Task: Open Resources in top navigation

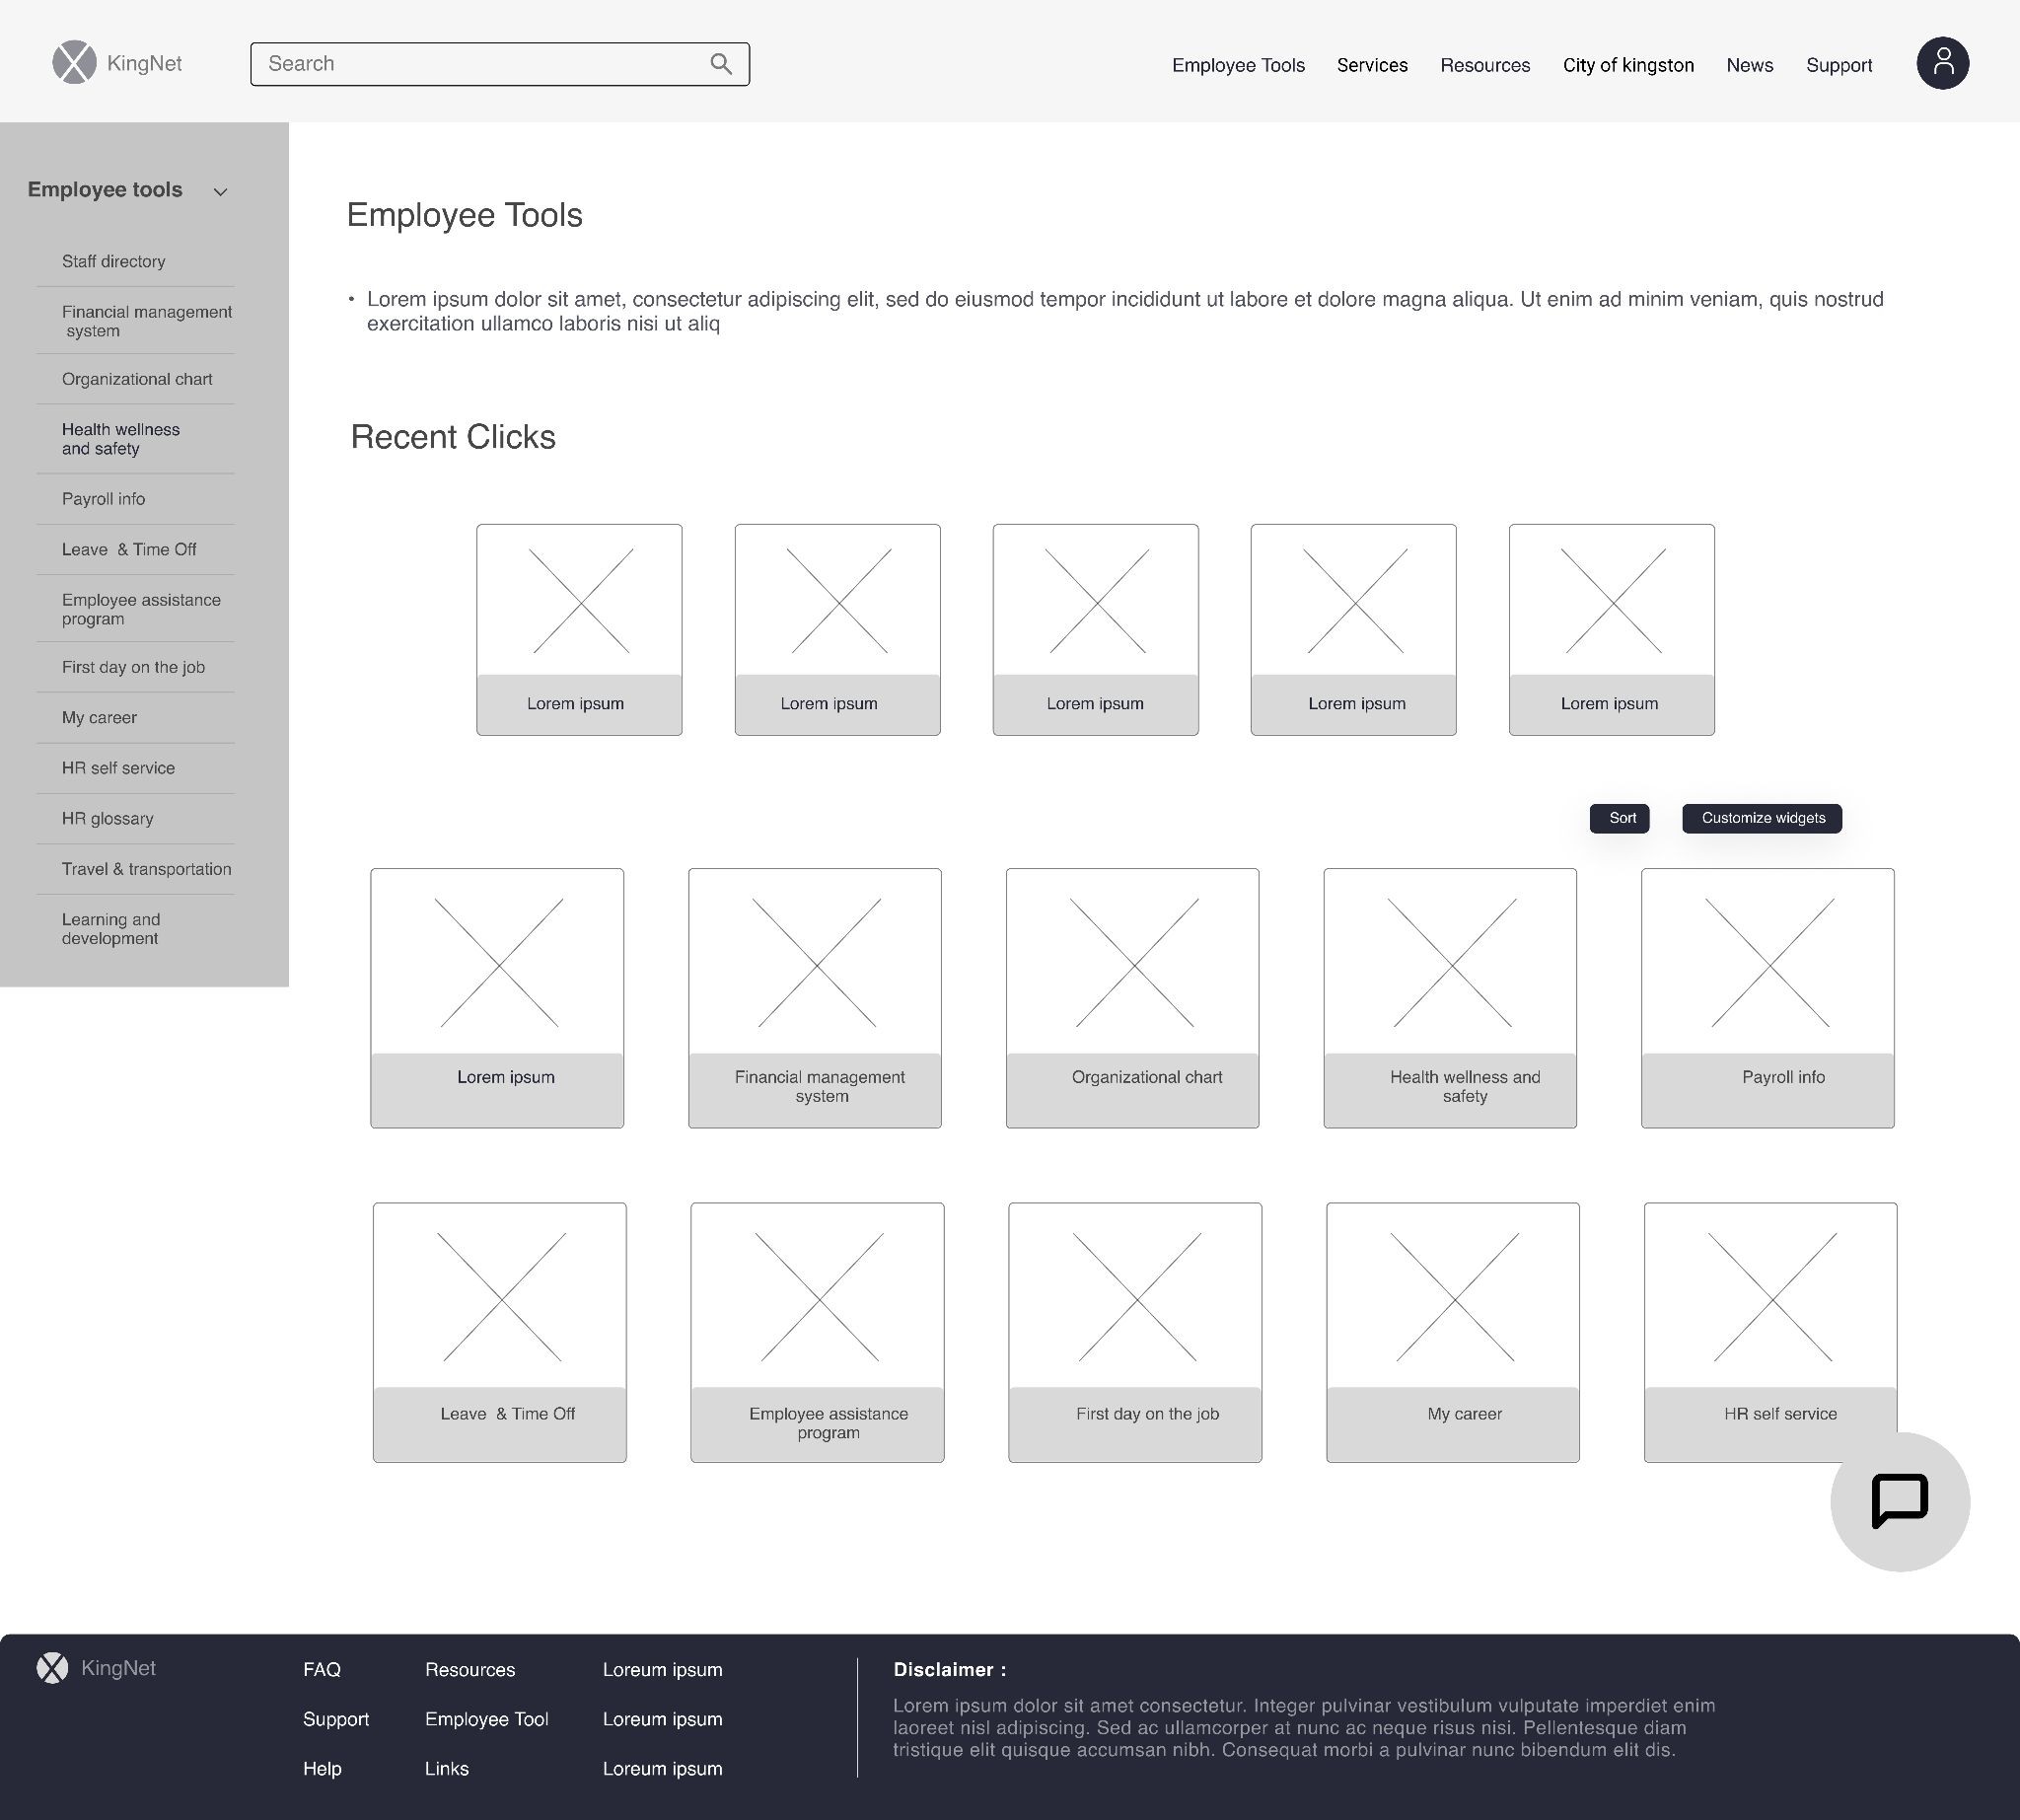Action: 1485,65
